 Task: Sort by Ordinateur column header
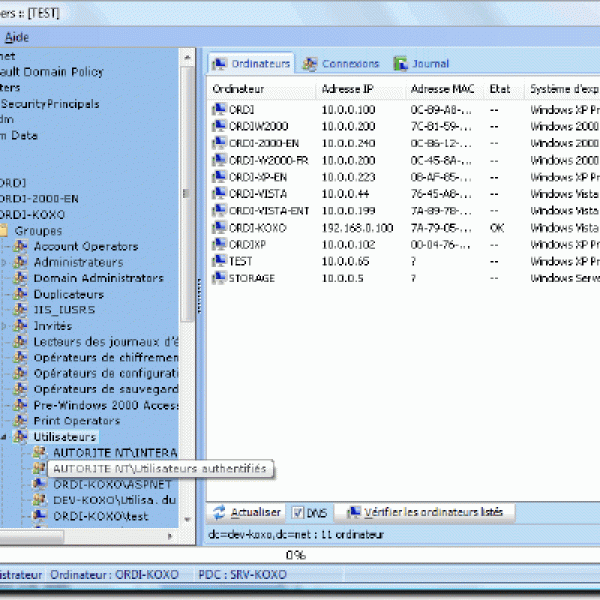tap(261, 89)
